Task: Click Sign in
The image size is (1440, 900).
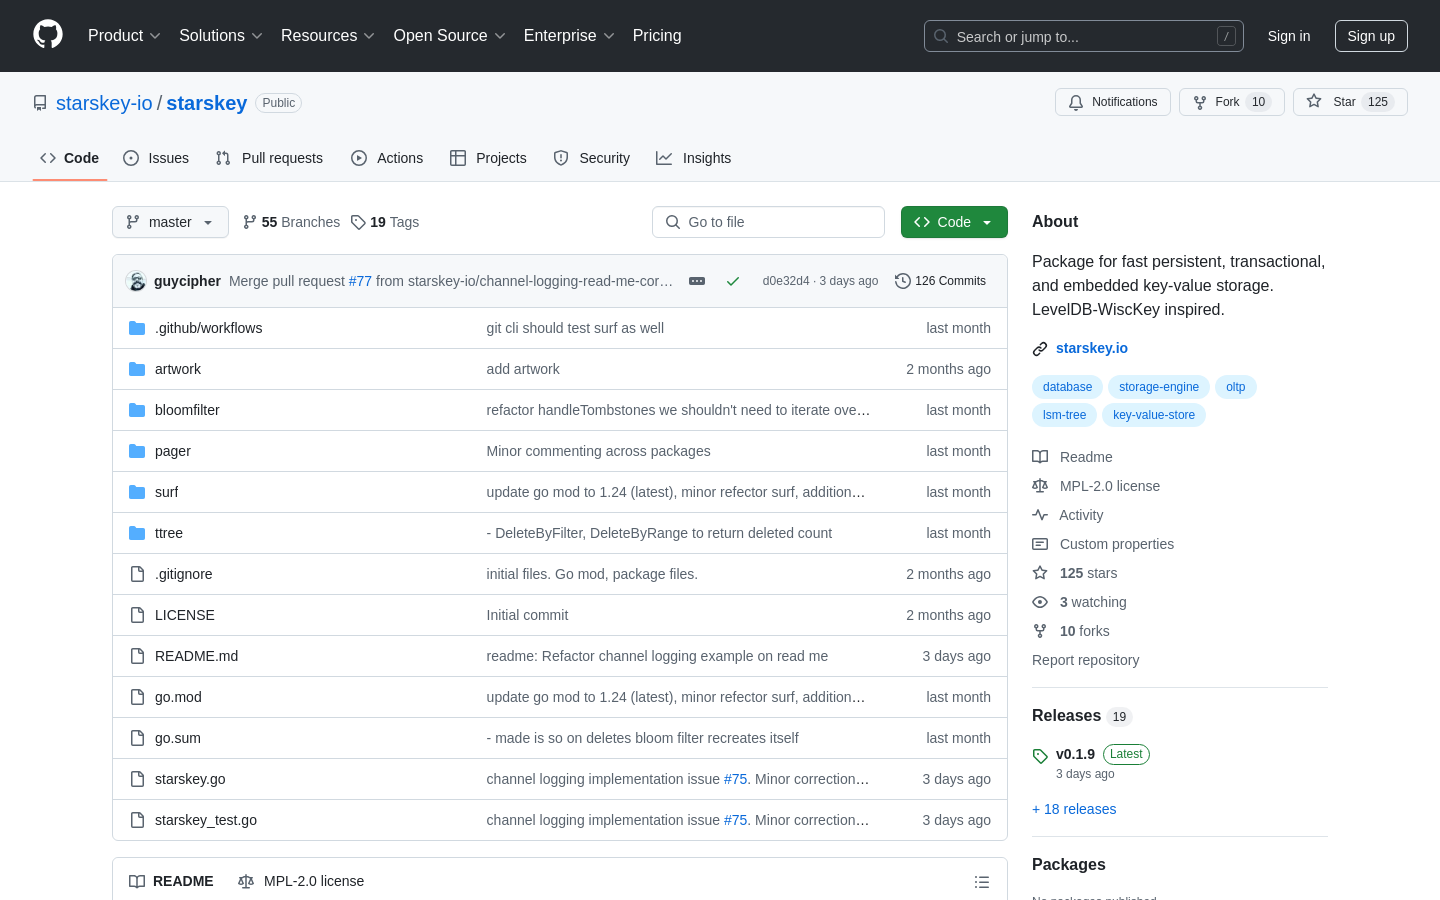Action: tap(1289, 36)
